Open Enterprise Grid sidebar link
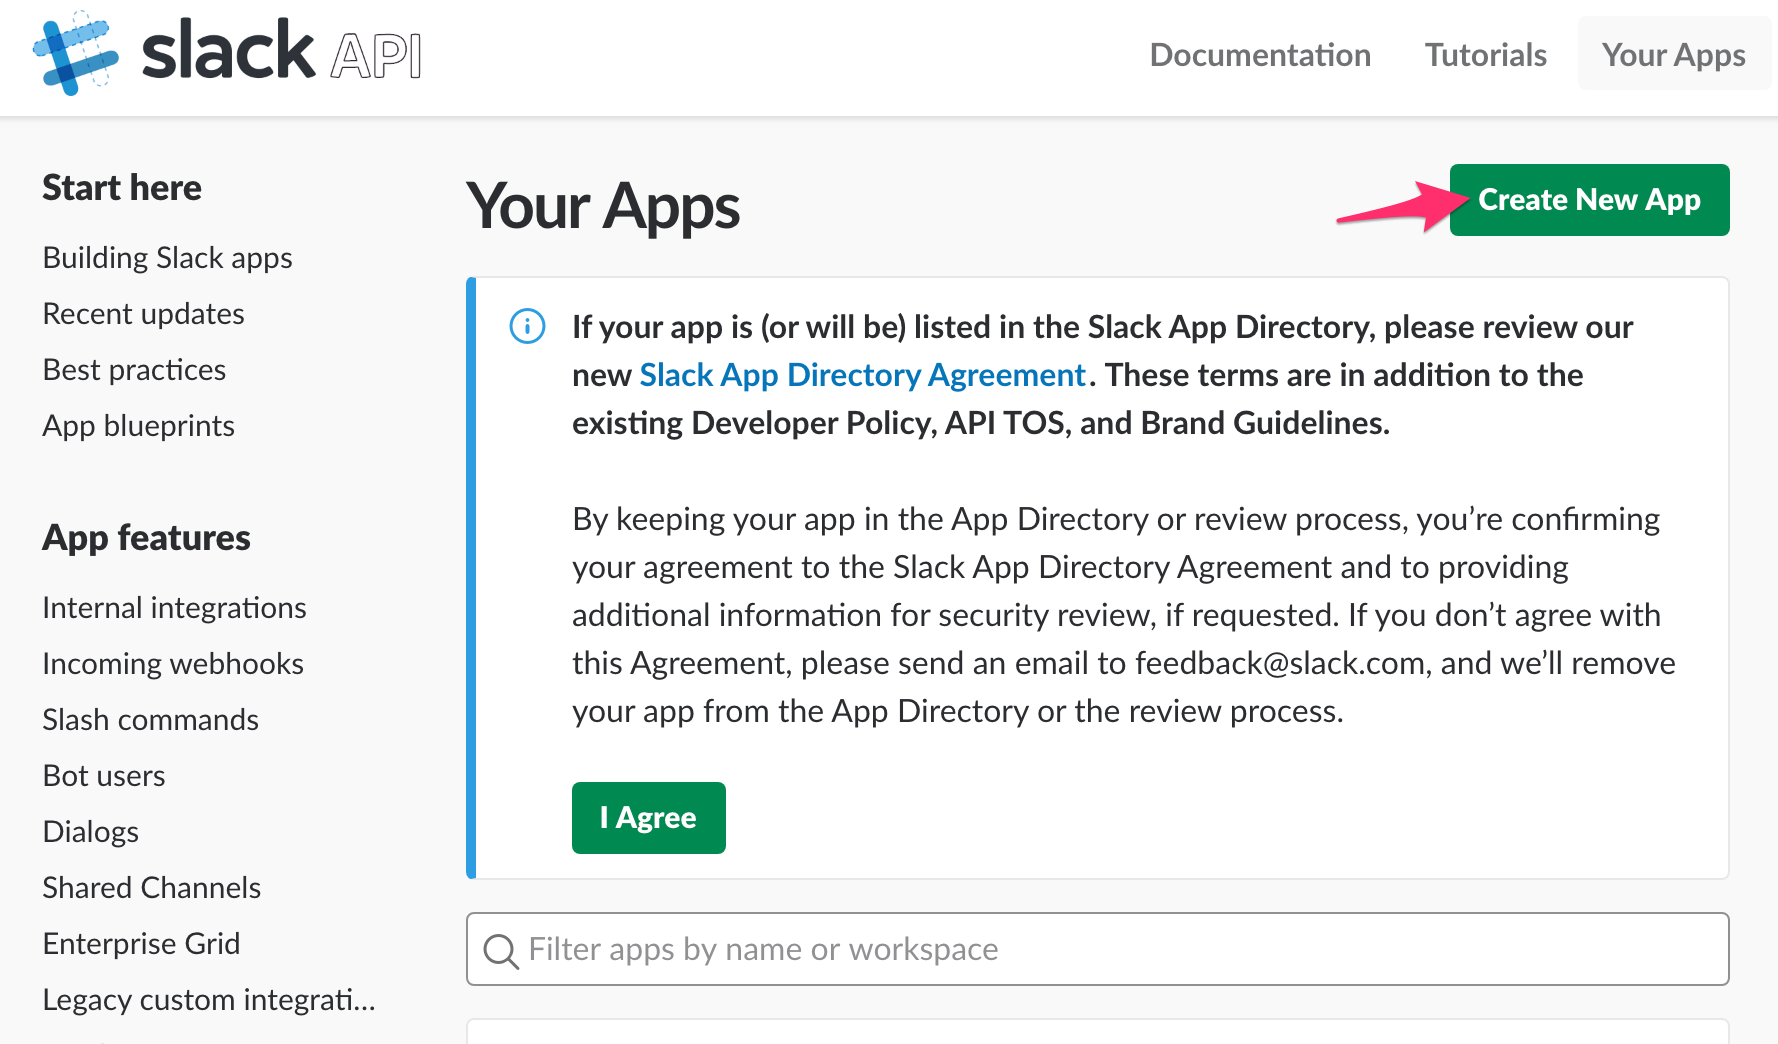The width and height of the screenshot is (1778, 1044). (141, 944)
